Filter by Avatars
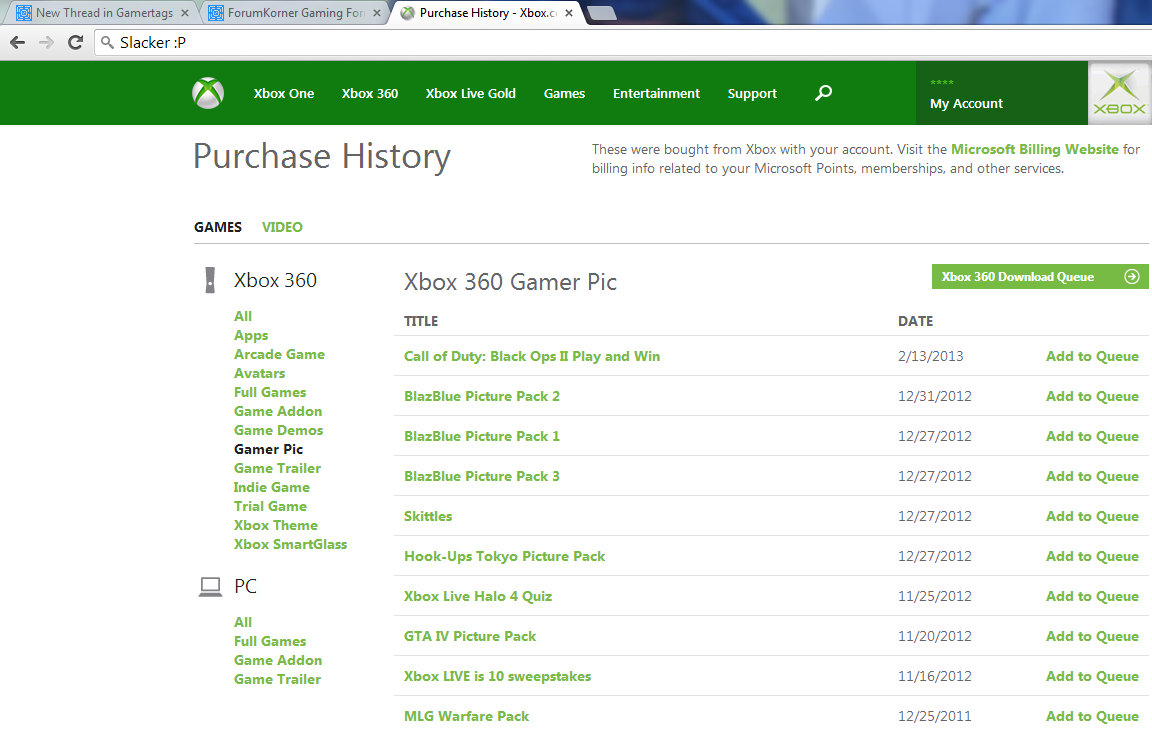1152x733 pixels. click(x=259, y=373)
